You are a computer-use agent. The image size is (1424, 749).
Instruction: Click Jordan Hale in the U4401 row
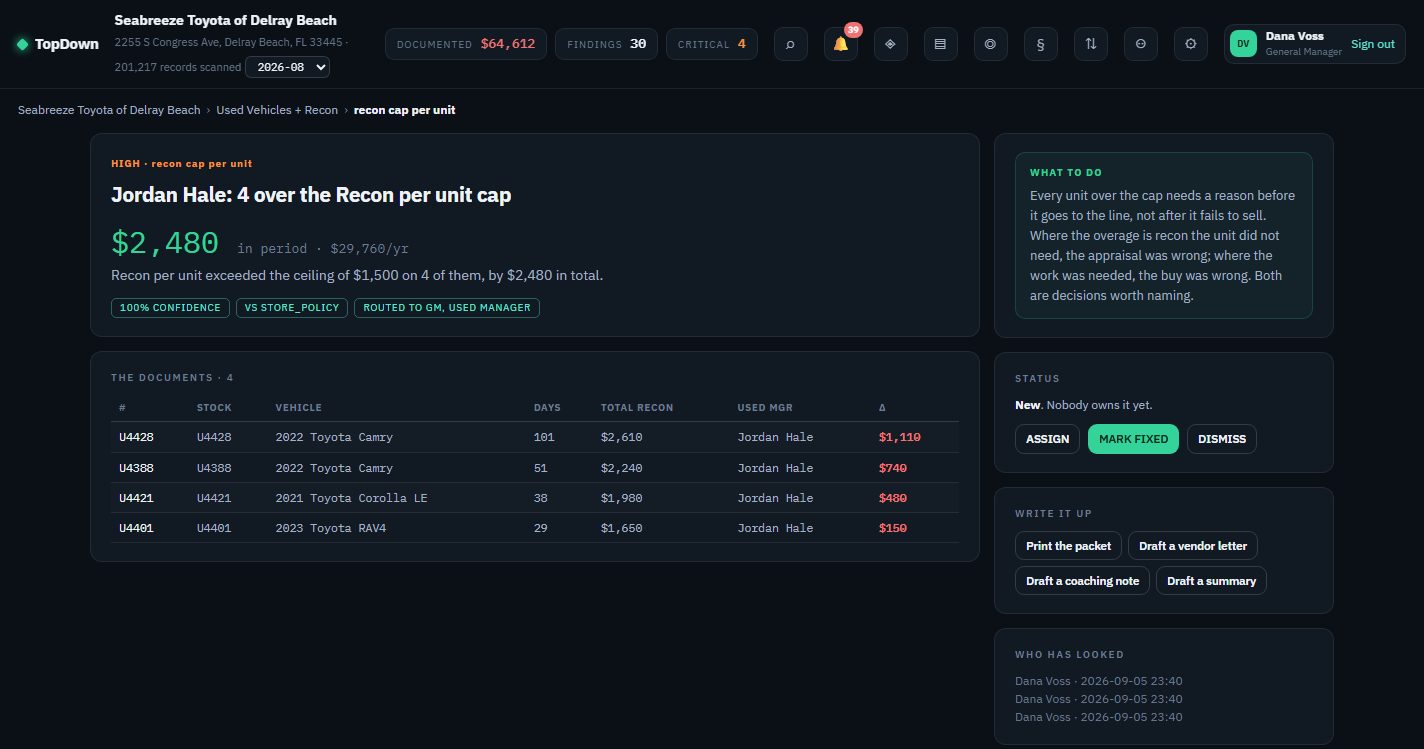click(775, 528)
